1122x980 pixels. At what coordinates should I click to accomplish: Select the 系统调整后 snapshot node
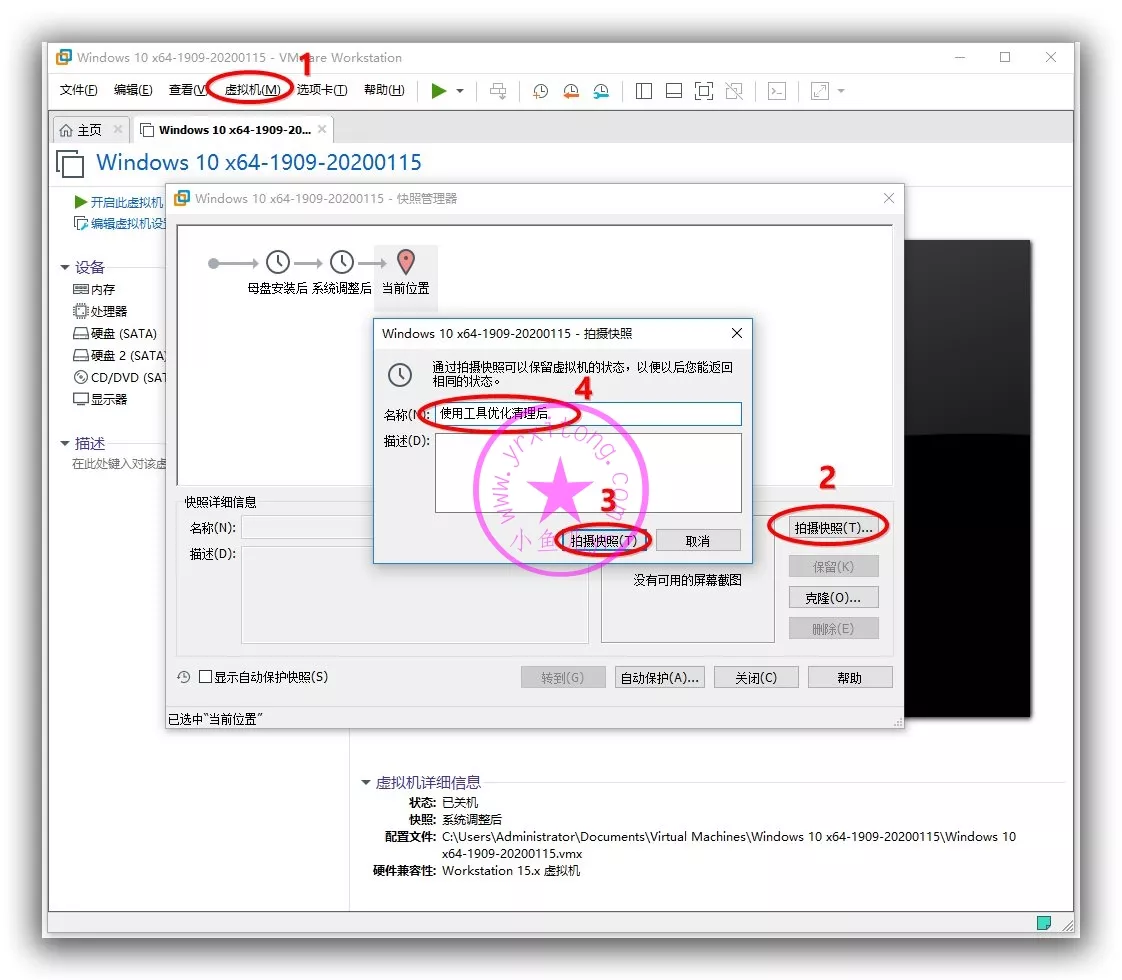342,263
